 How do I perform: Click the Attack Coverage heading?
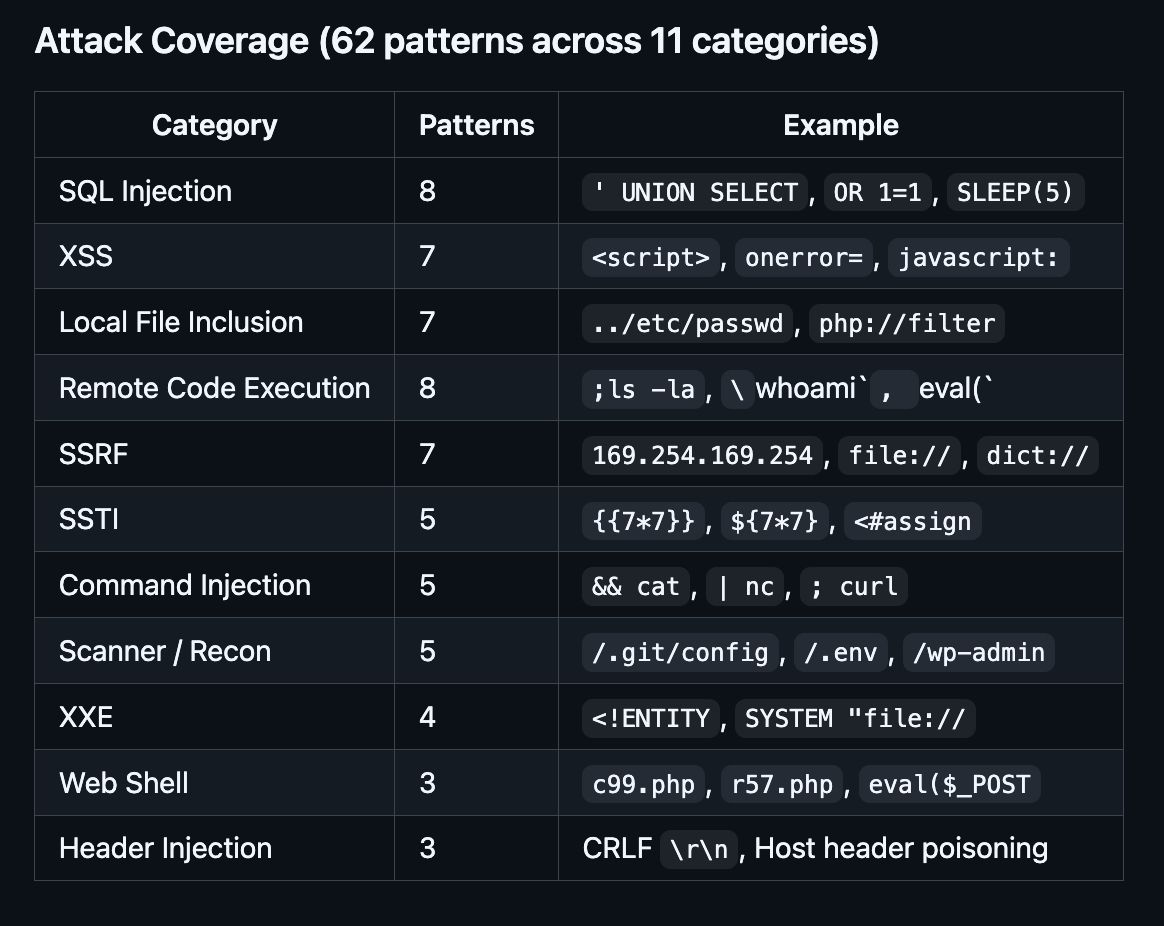pos(457,41)
